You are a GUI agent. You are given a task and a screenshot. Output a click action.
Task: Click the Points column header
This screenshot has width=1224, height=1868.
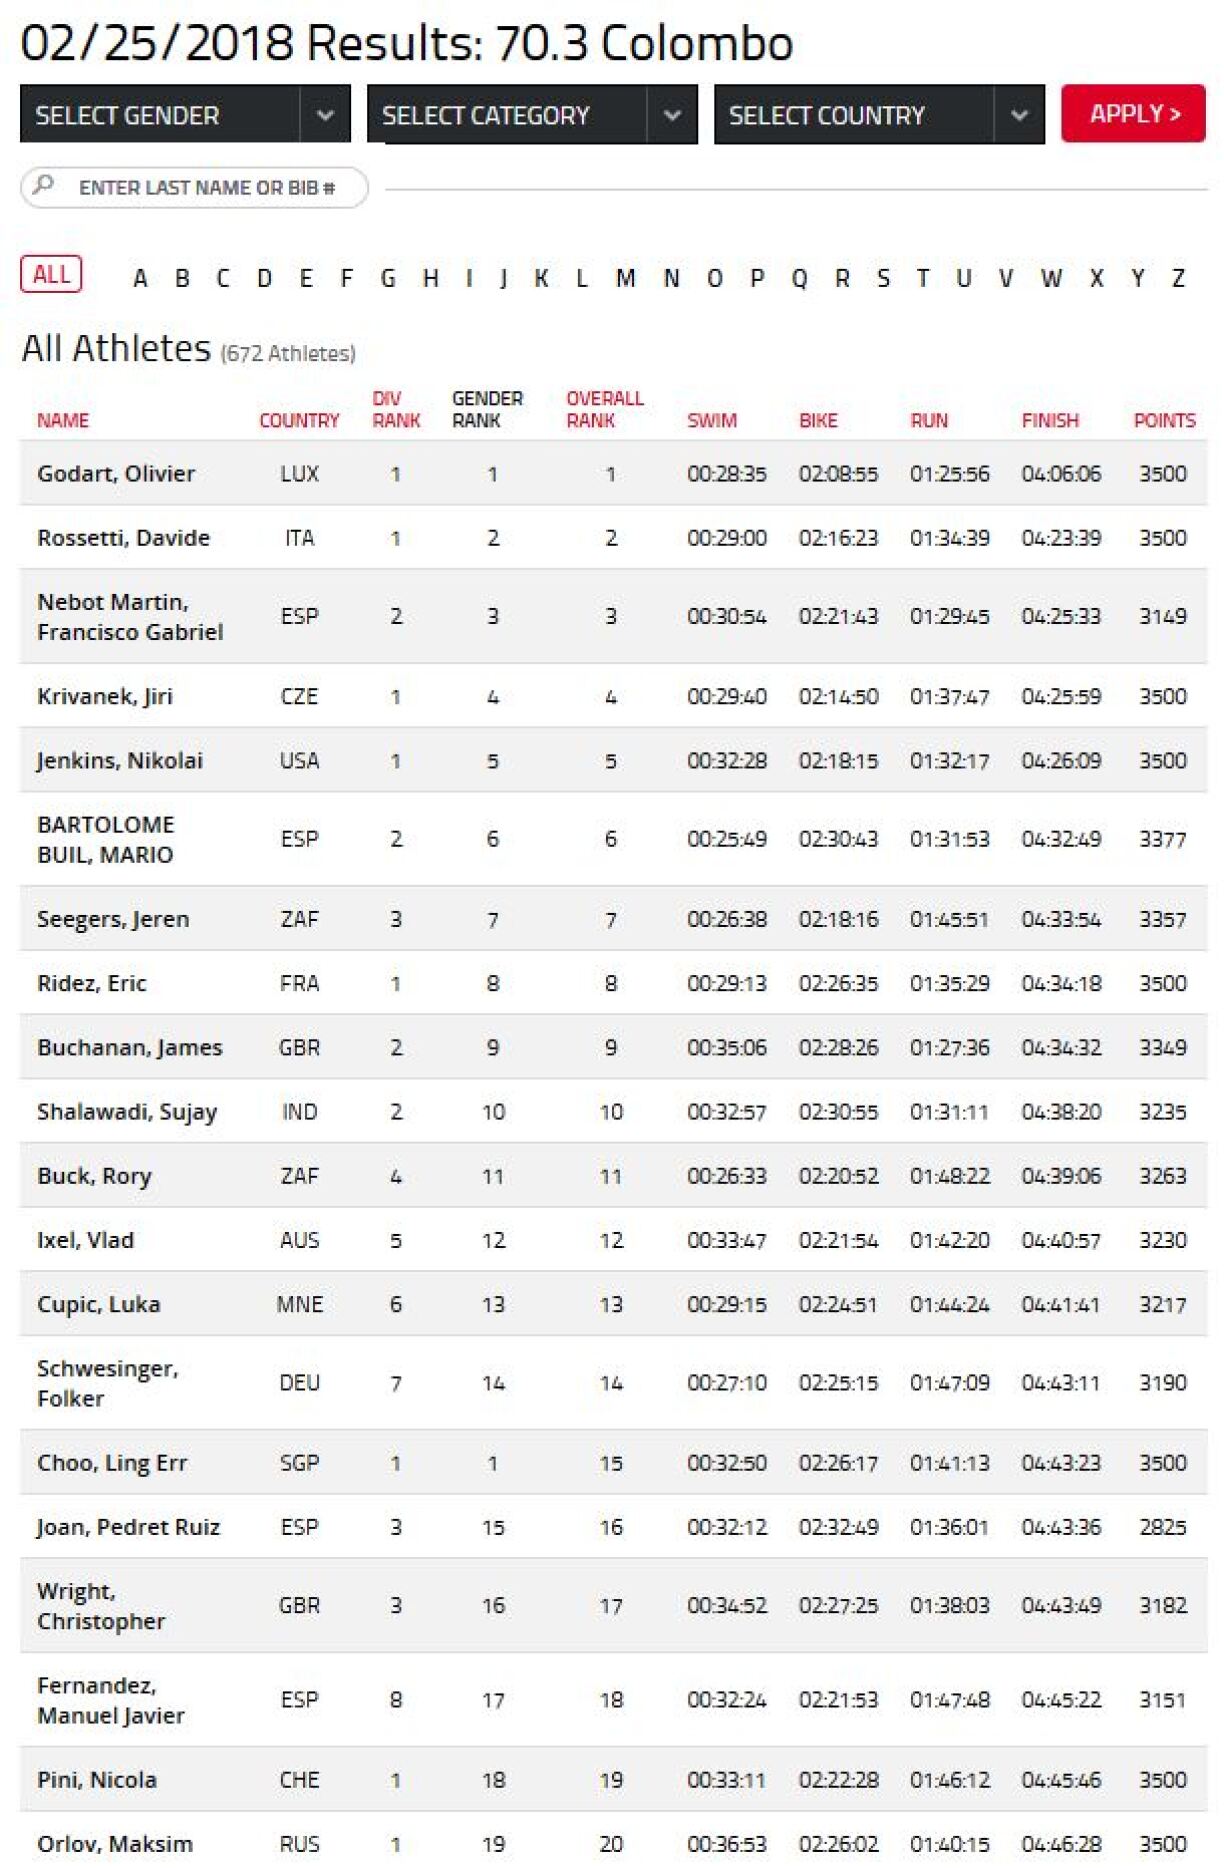[1164, 421]
